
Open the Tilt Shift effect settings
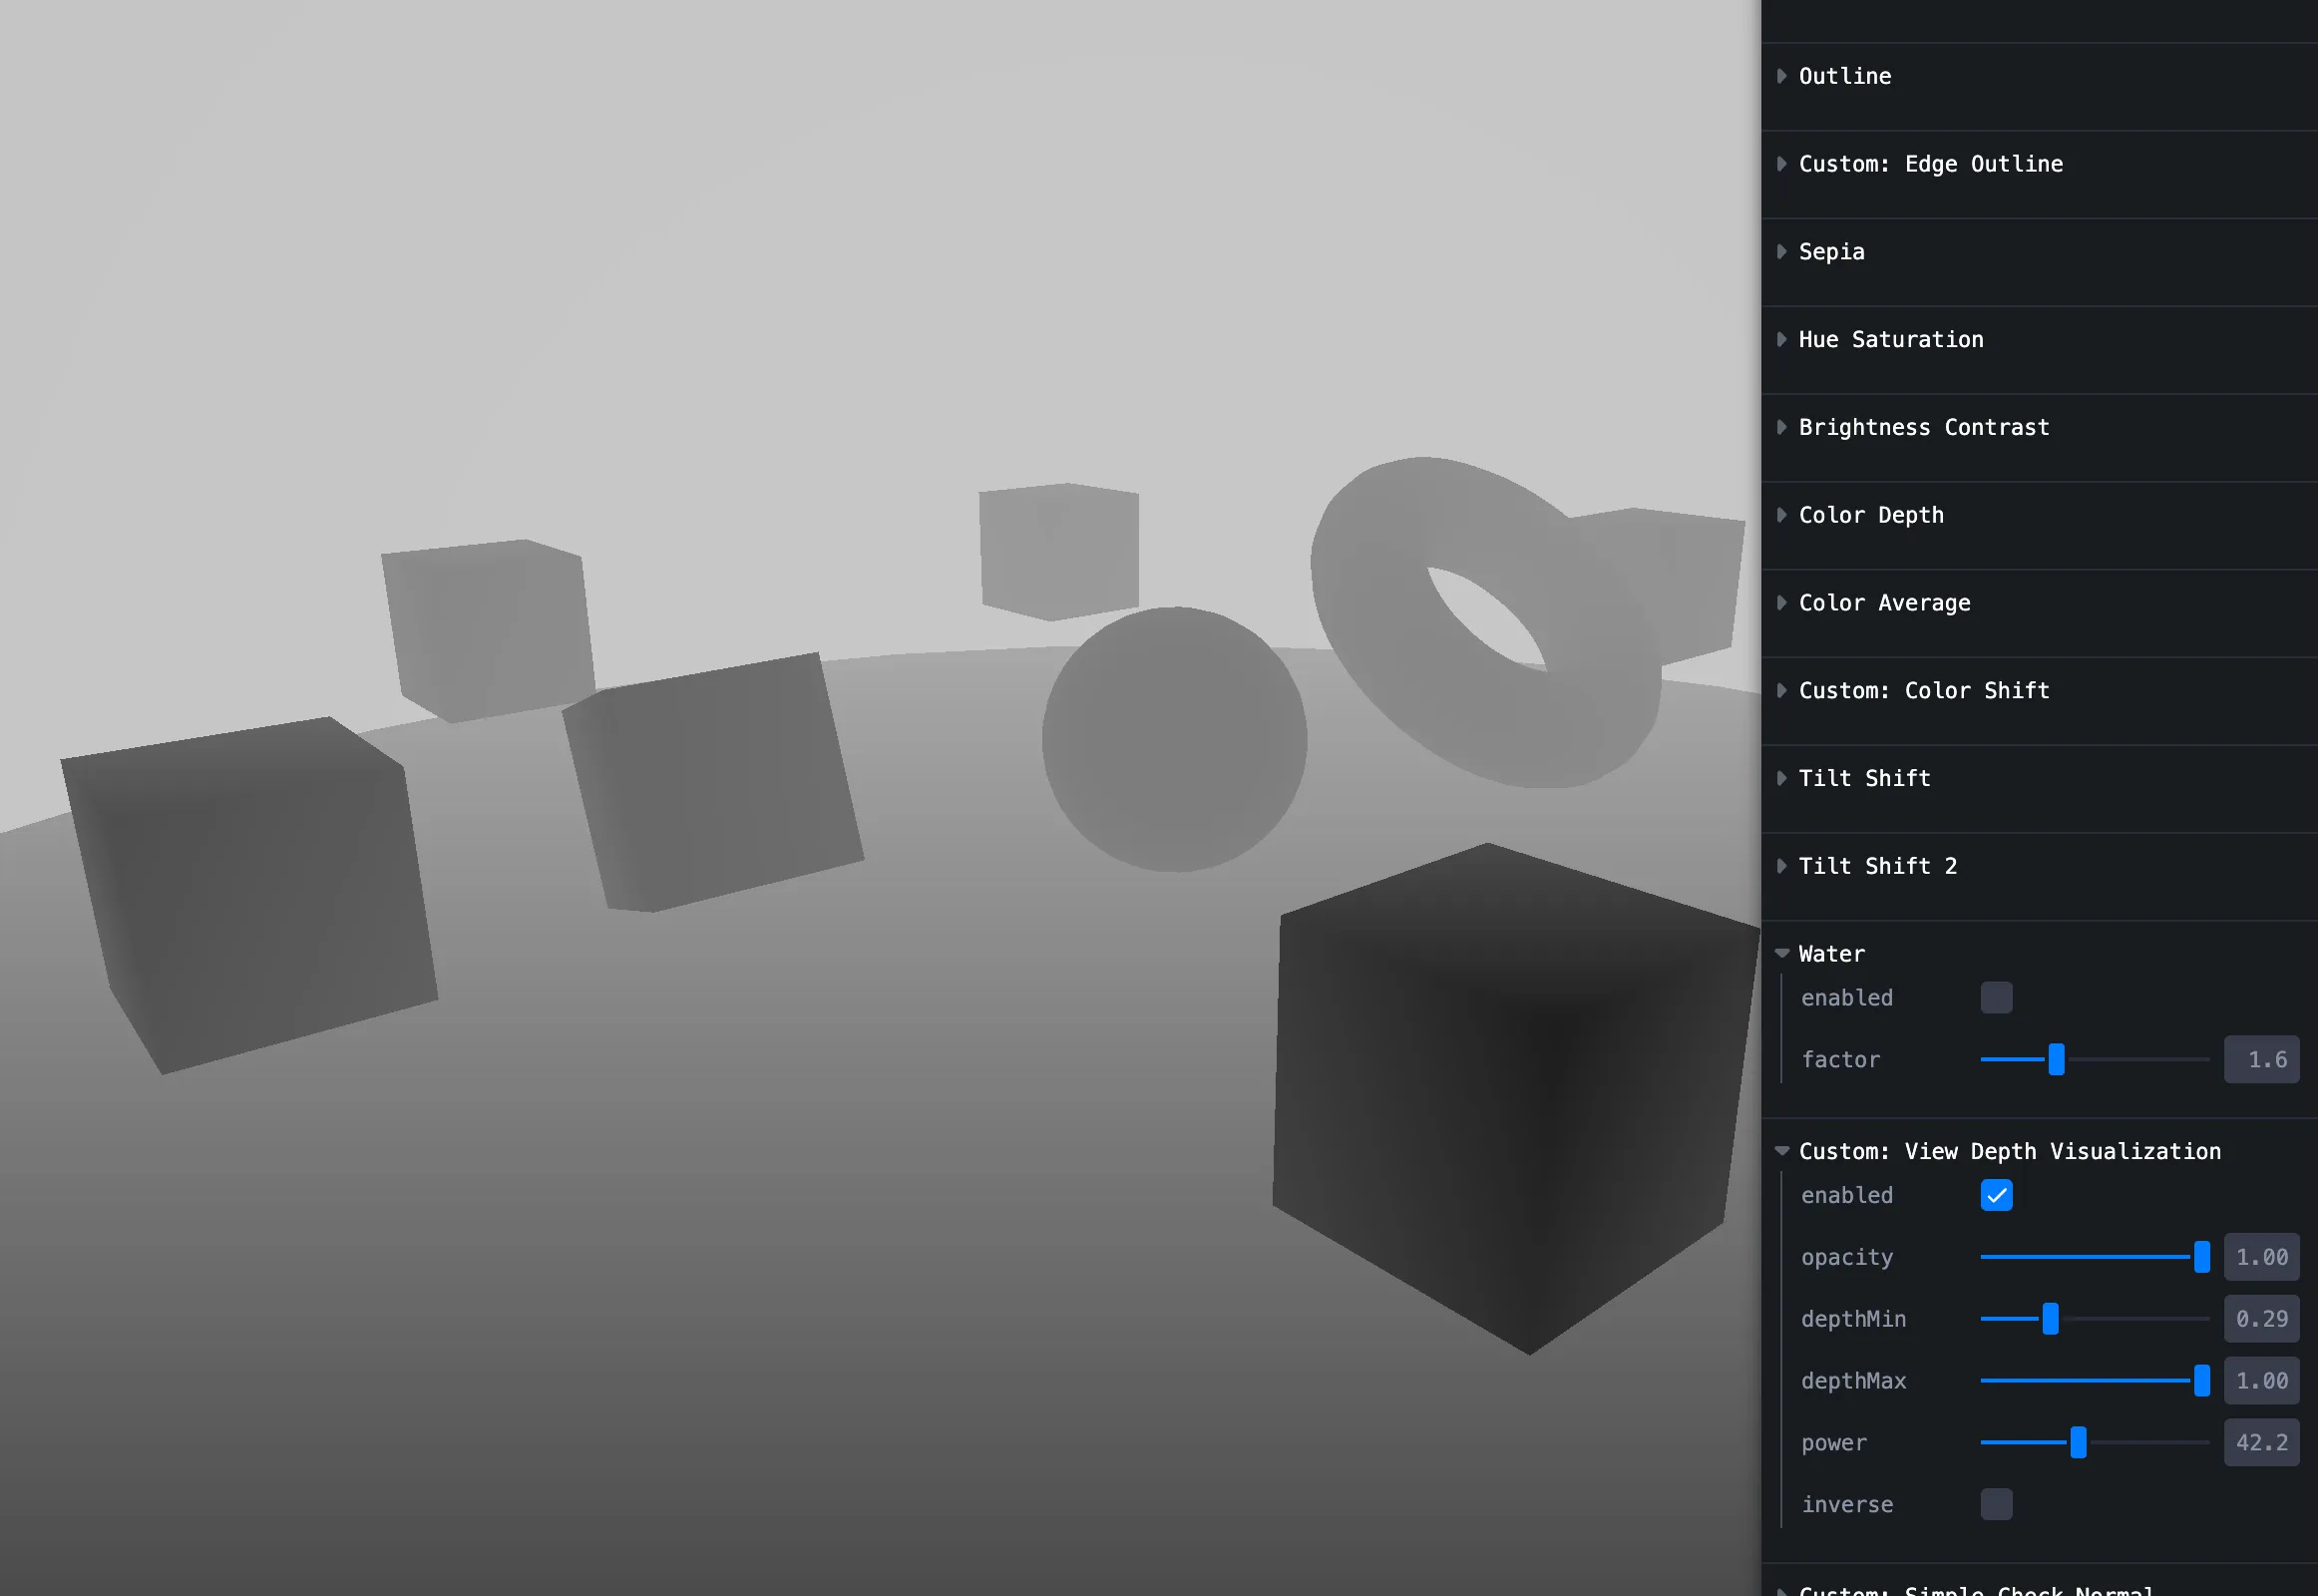point(1863,778)
